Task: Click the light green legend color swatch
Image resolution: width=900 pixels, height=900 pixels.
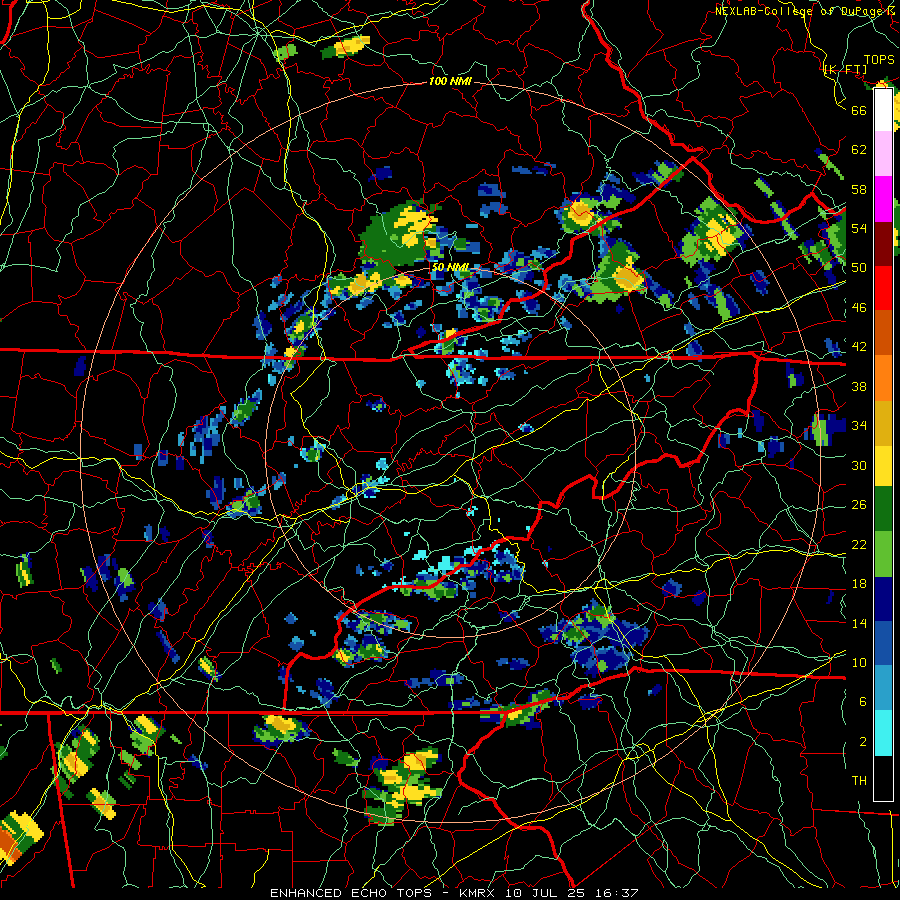Action: coord(883,554)
